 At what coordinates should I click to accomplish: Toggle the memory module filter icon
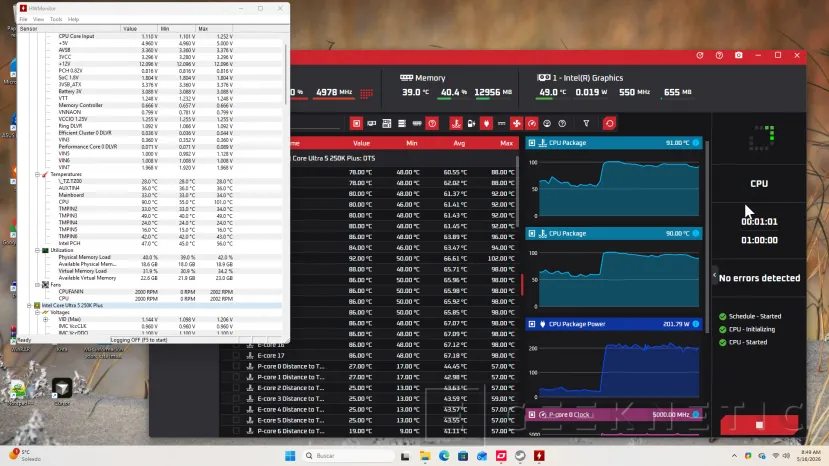pos(417,123)
